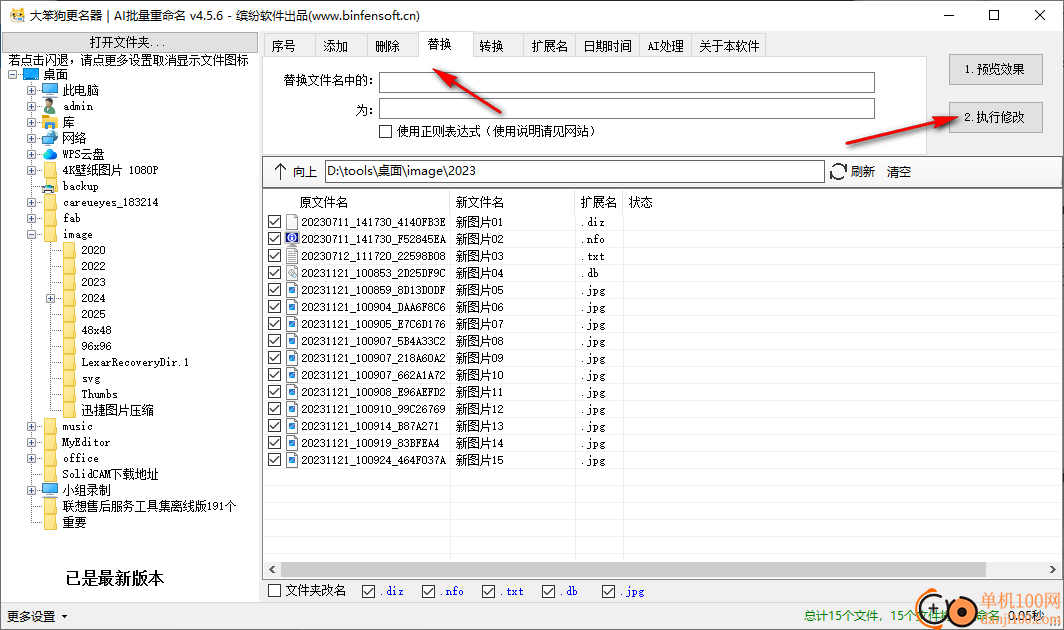Click the 打开文件夹 button
Screen dimensions: 1064x630
point(130,41)
